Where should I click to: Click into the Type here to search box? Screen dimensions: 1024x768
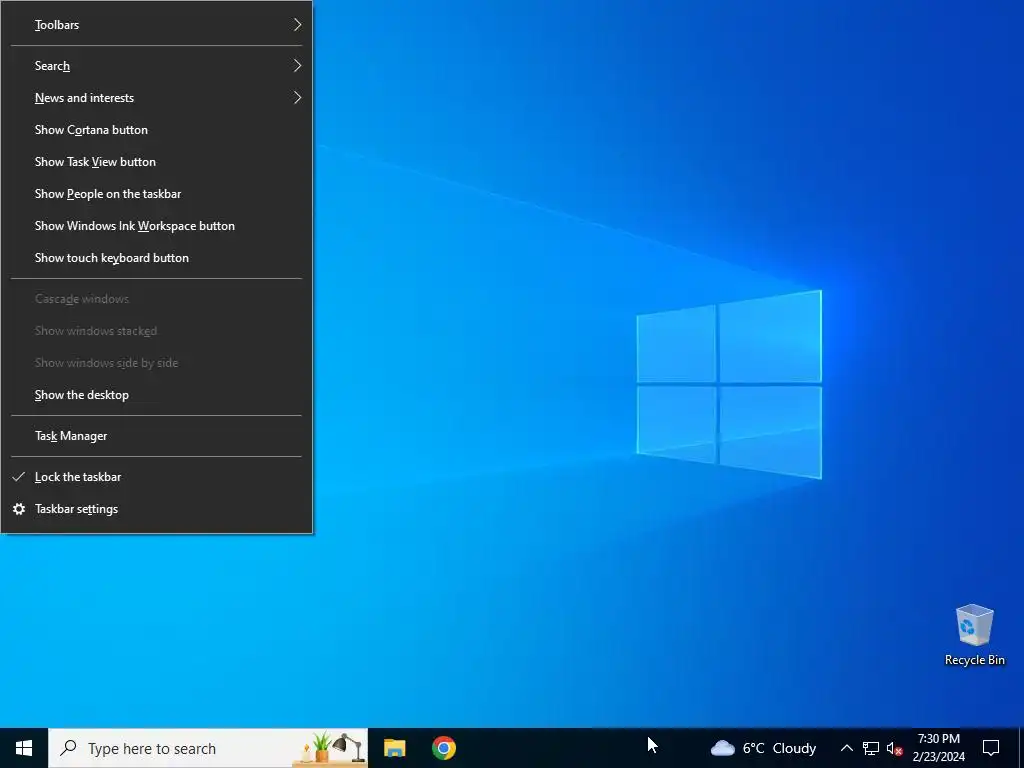coord(208,748)
